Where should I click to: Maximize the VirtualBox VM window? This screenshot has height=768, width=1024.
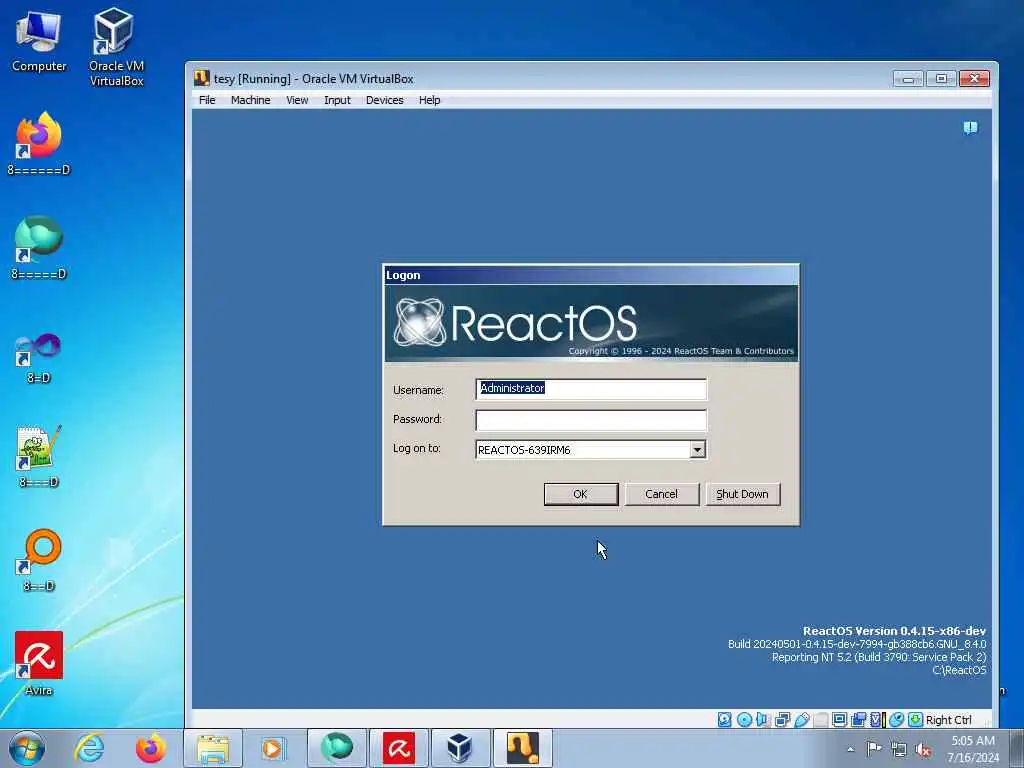(x=941, y=79)
